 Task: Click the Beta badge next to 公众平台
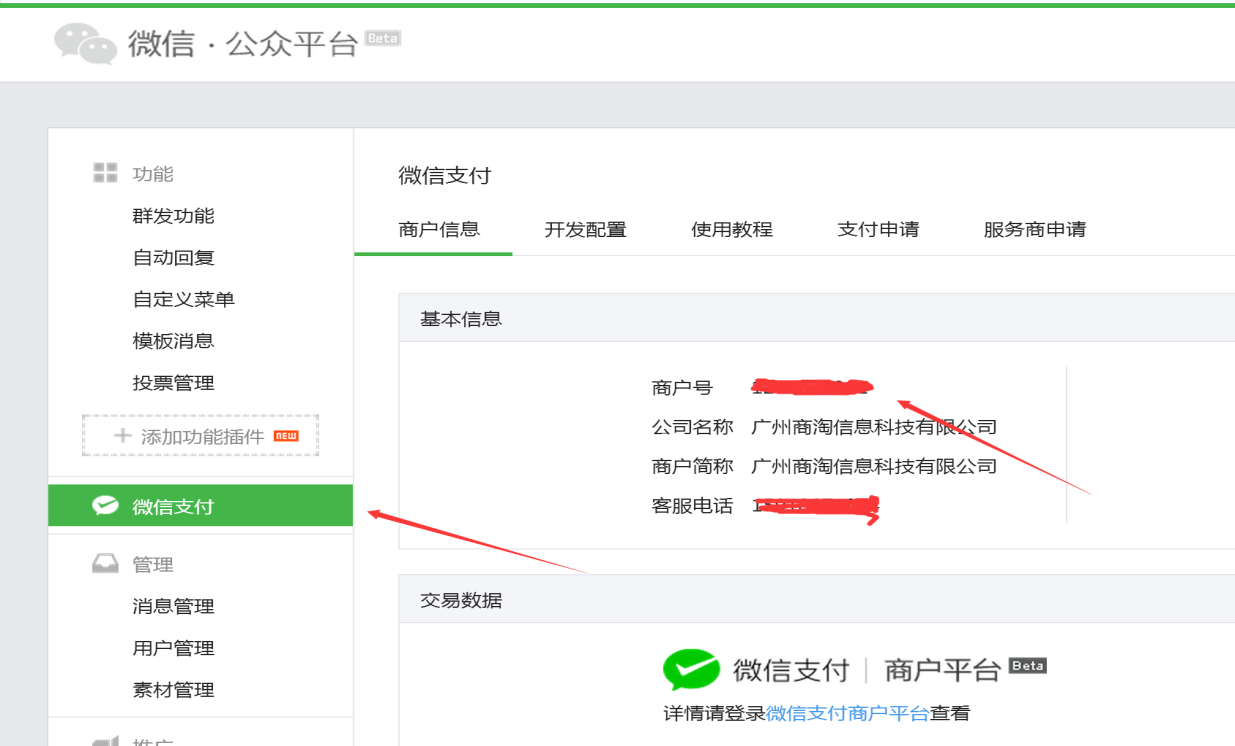point(383,38)
